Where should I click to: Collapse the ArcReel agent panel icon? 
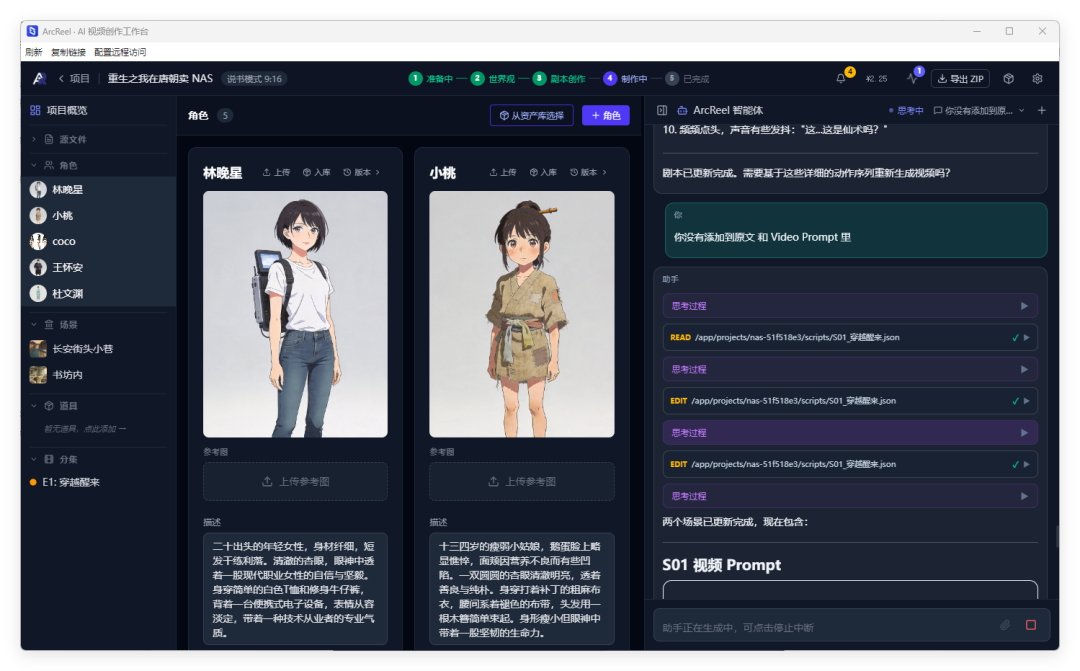click(662, 110)
